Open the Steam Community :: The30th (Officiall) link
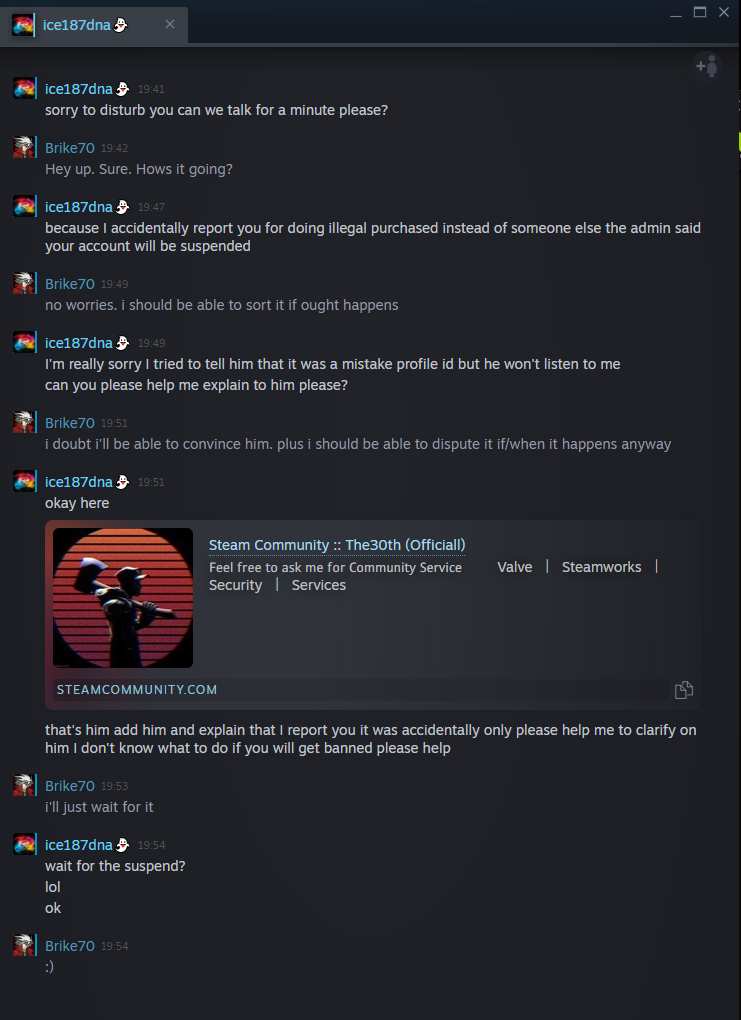This screenshot has width=741, height=1020. (x=337, y=545)
